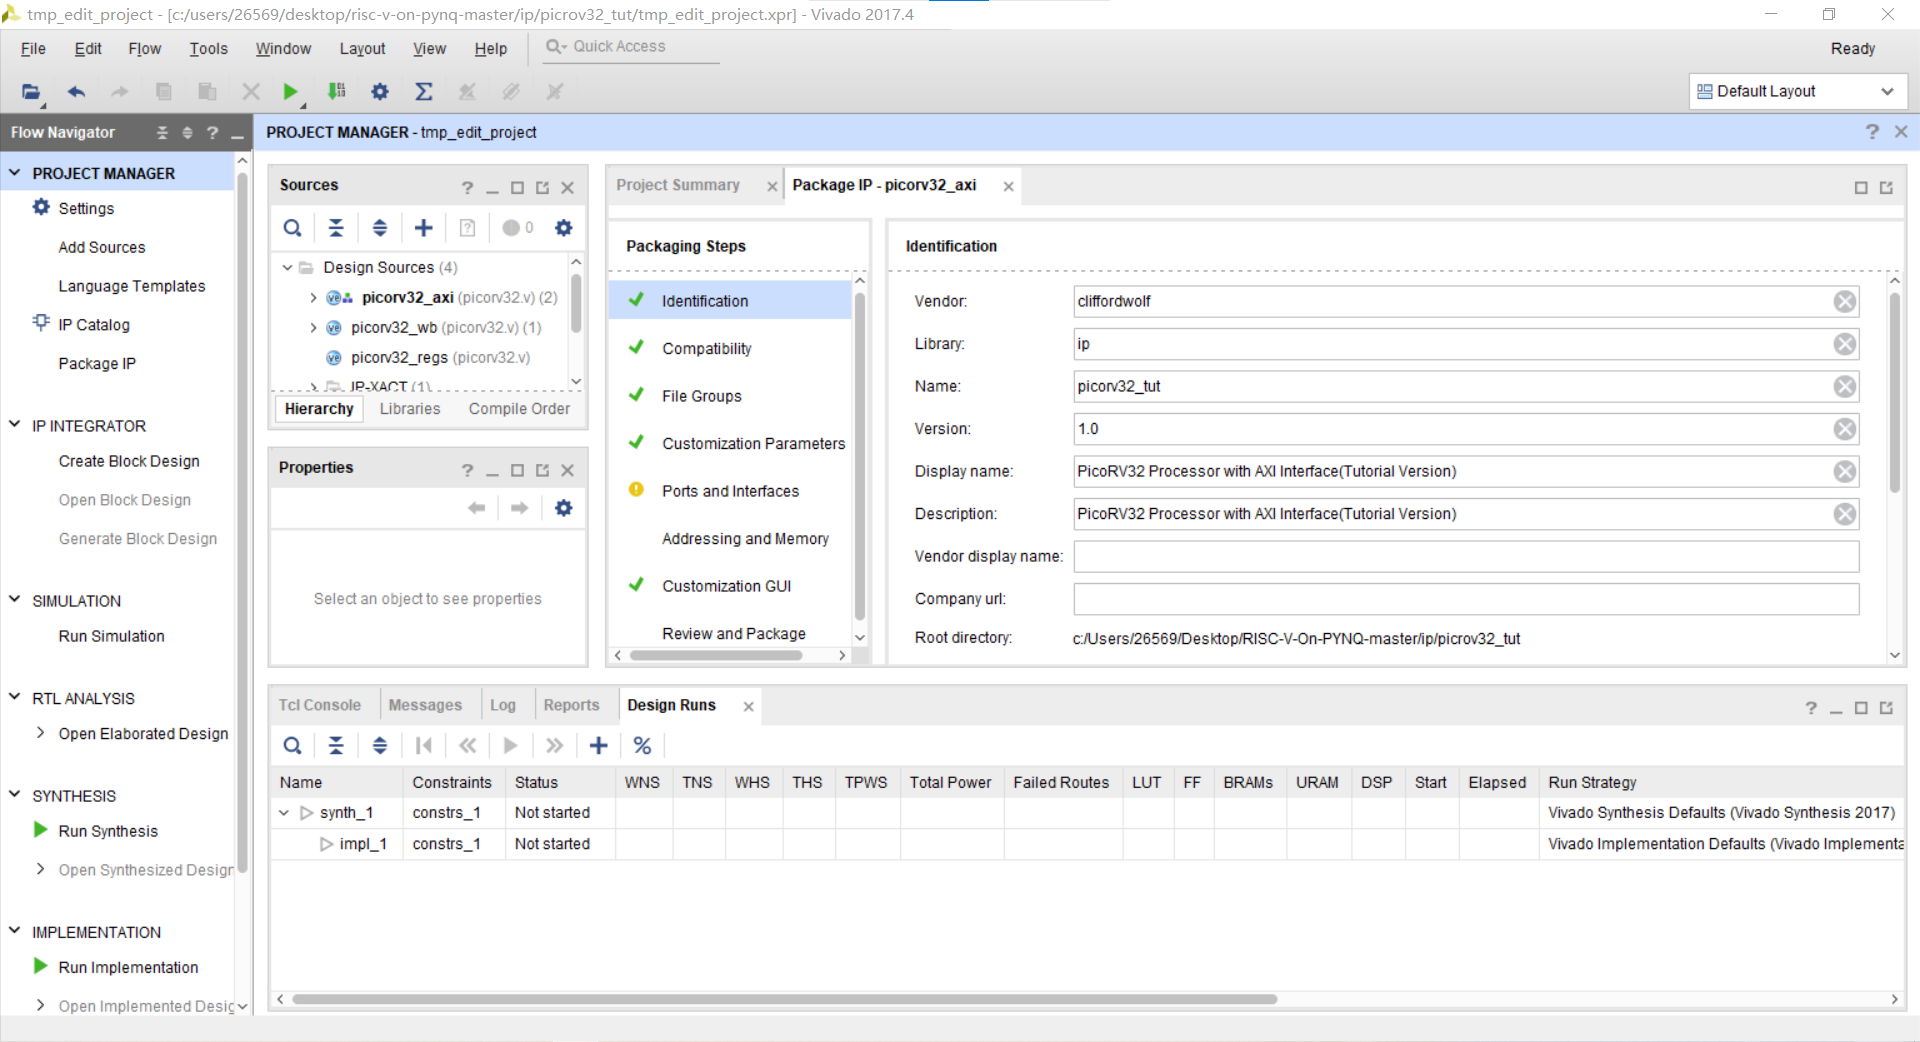Open Settings in Project Manager
The image size is (1920, 1042).
[x=86, y=208]
